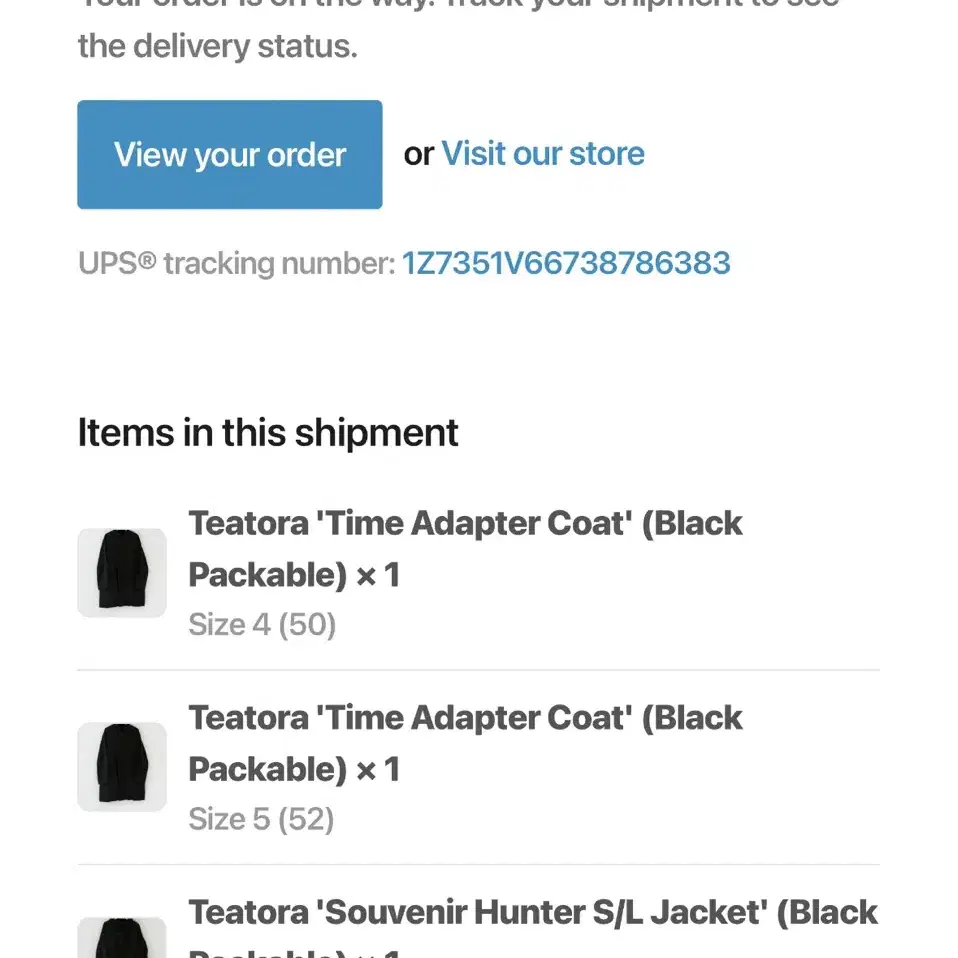This screenshot has height=958, width=958.
Task: Click 'the delivery status' text line
Action: coord(218,46)
